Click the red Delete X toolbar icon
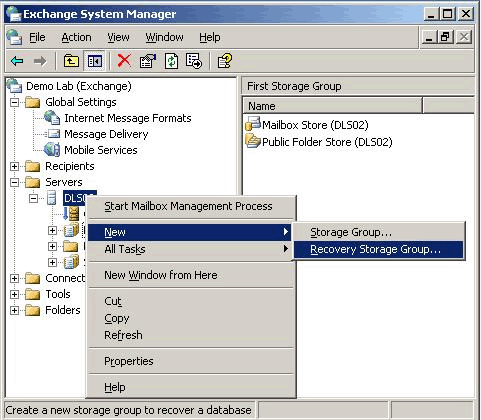This screenshot has width=481, height=420. point(124,61)
